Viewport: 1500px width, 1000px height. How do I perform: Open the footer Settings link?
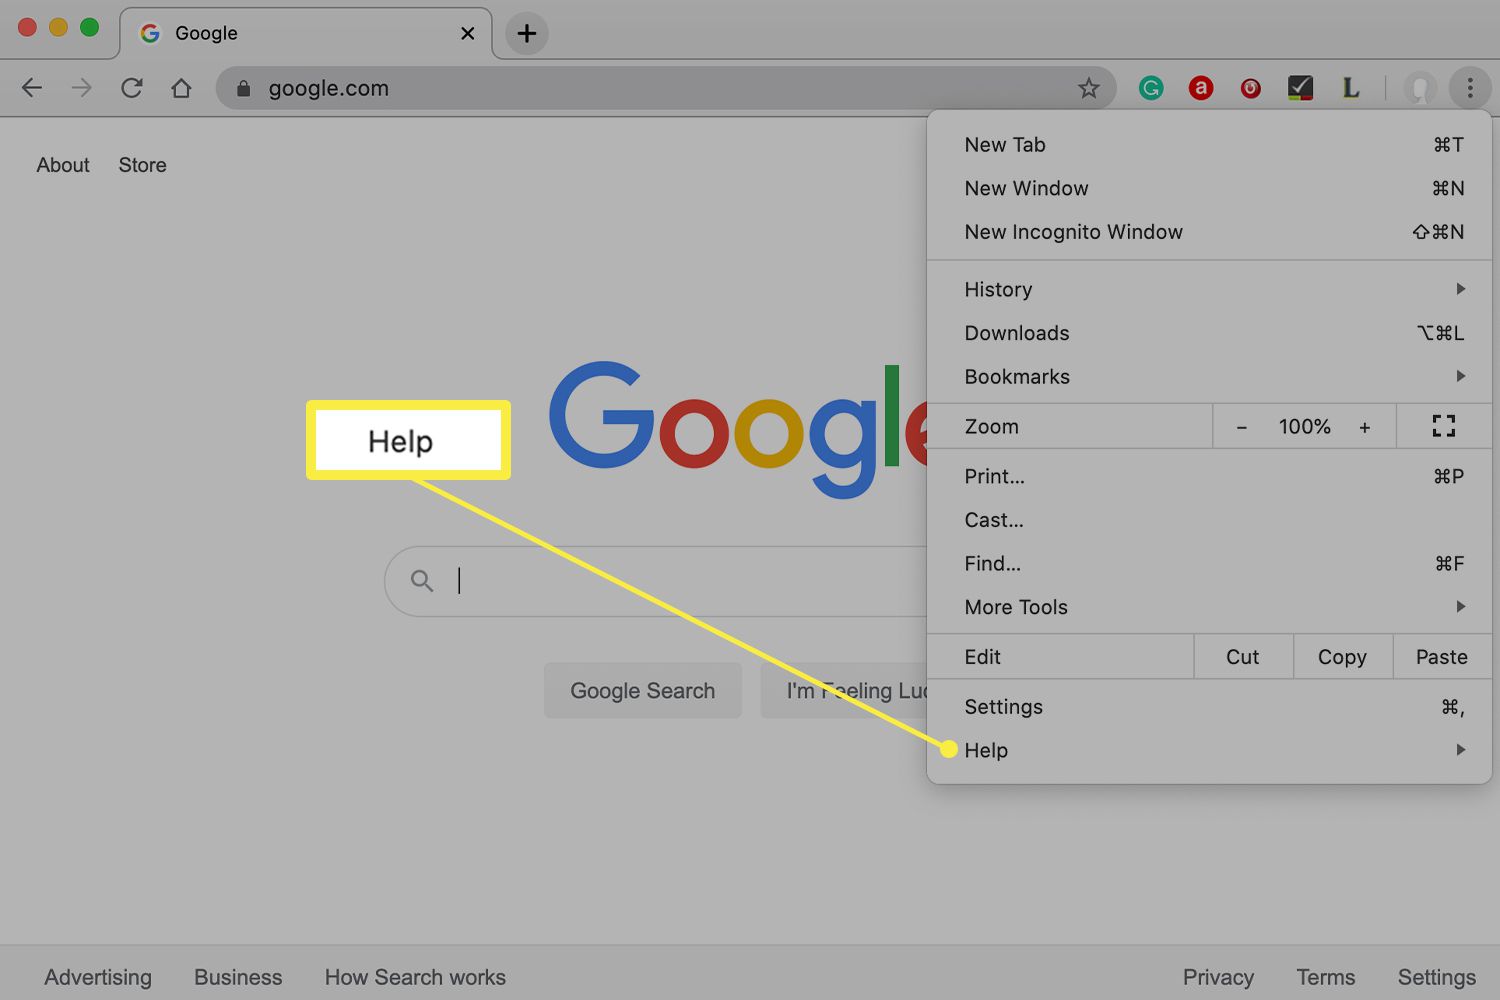[1437, 977]
